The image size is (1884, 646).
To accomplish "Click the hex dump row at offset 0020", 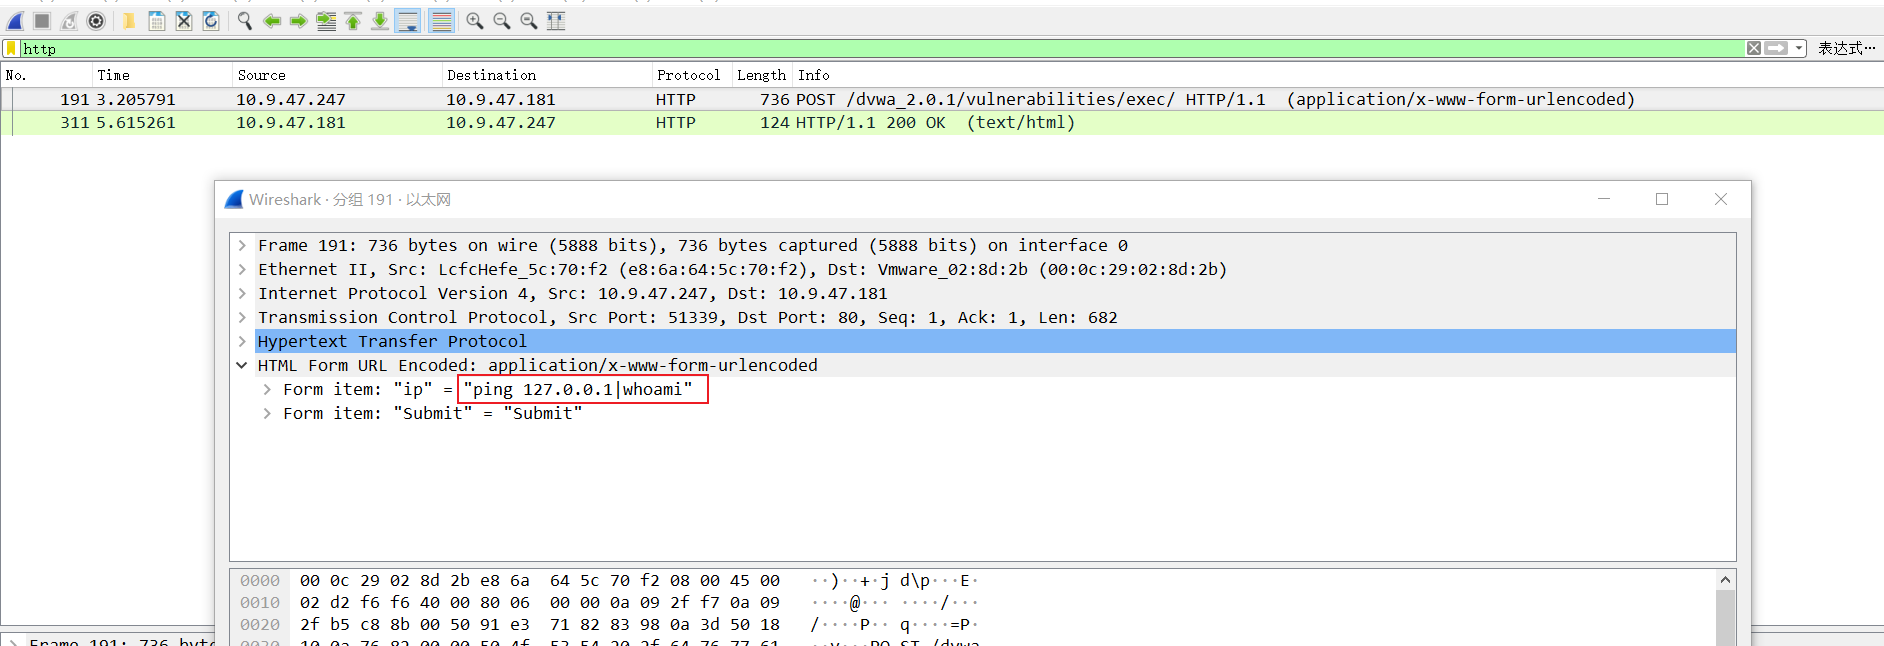I will point(608,624).
